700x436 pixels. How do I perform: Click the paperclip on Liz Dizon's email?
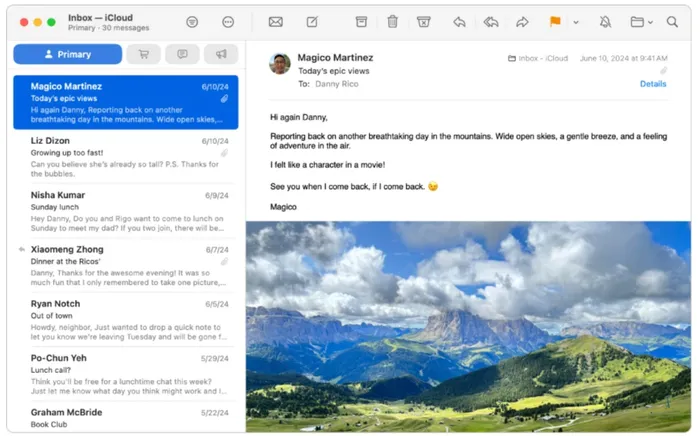click(x=224, y=153)
